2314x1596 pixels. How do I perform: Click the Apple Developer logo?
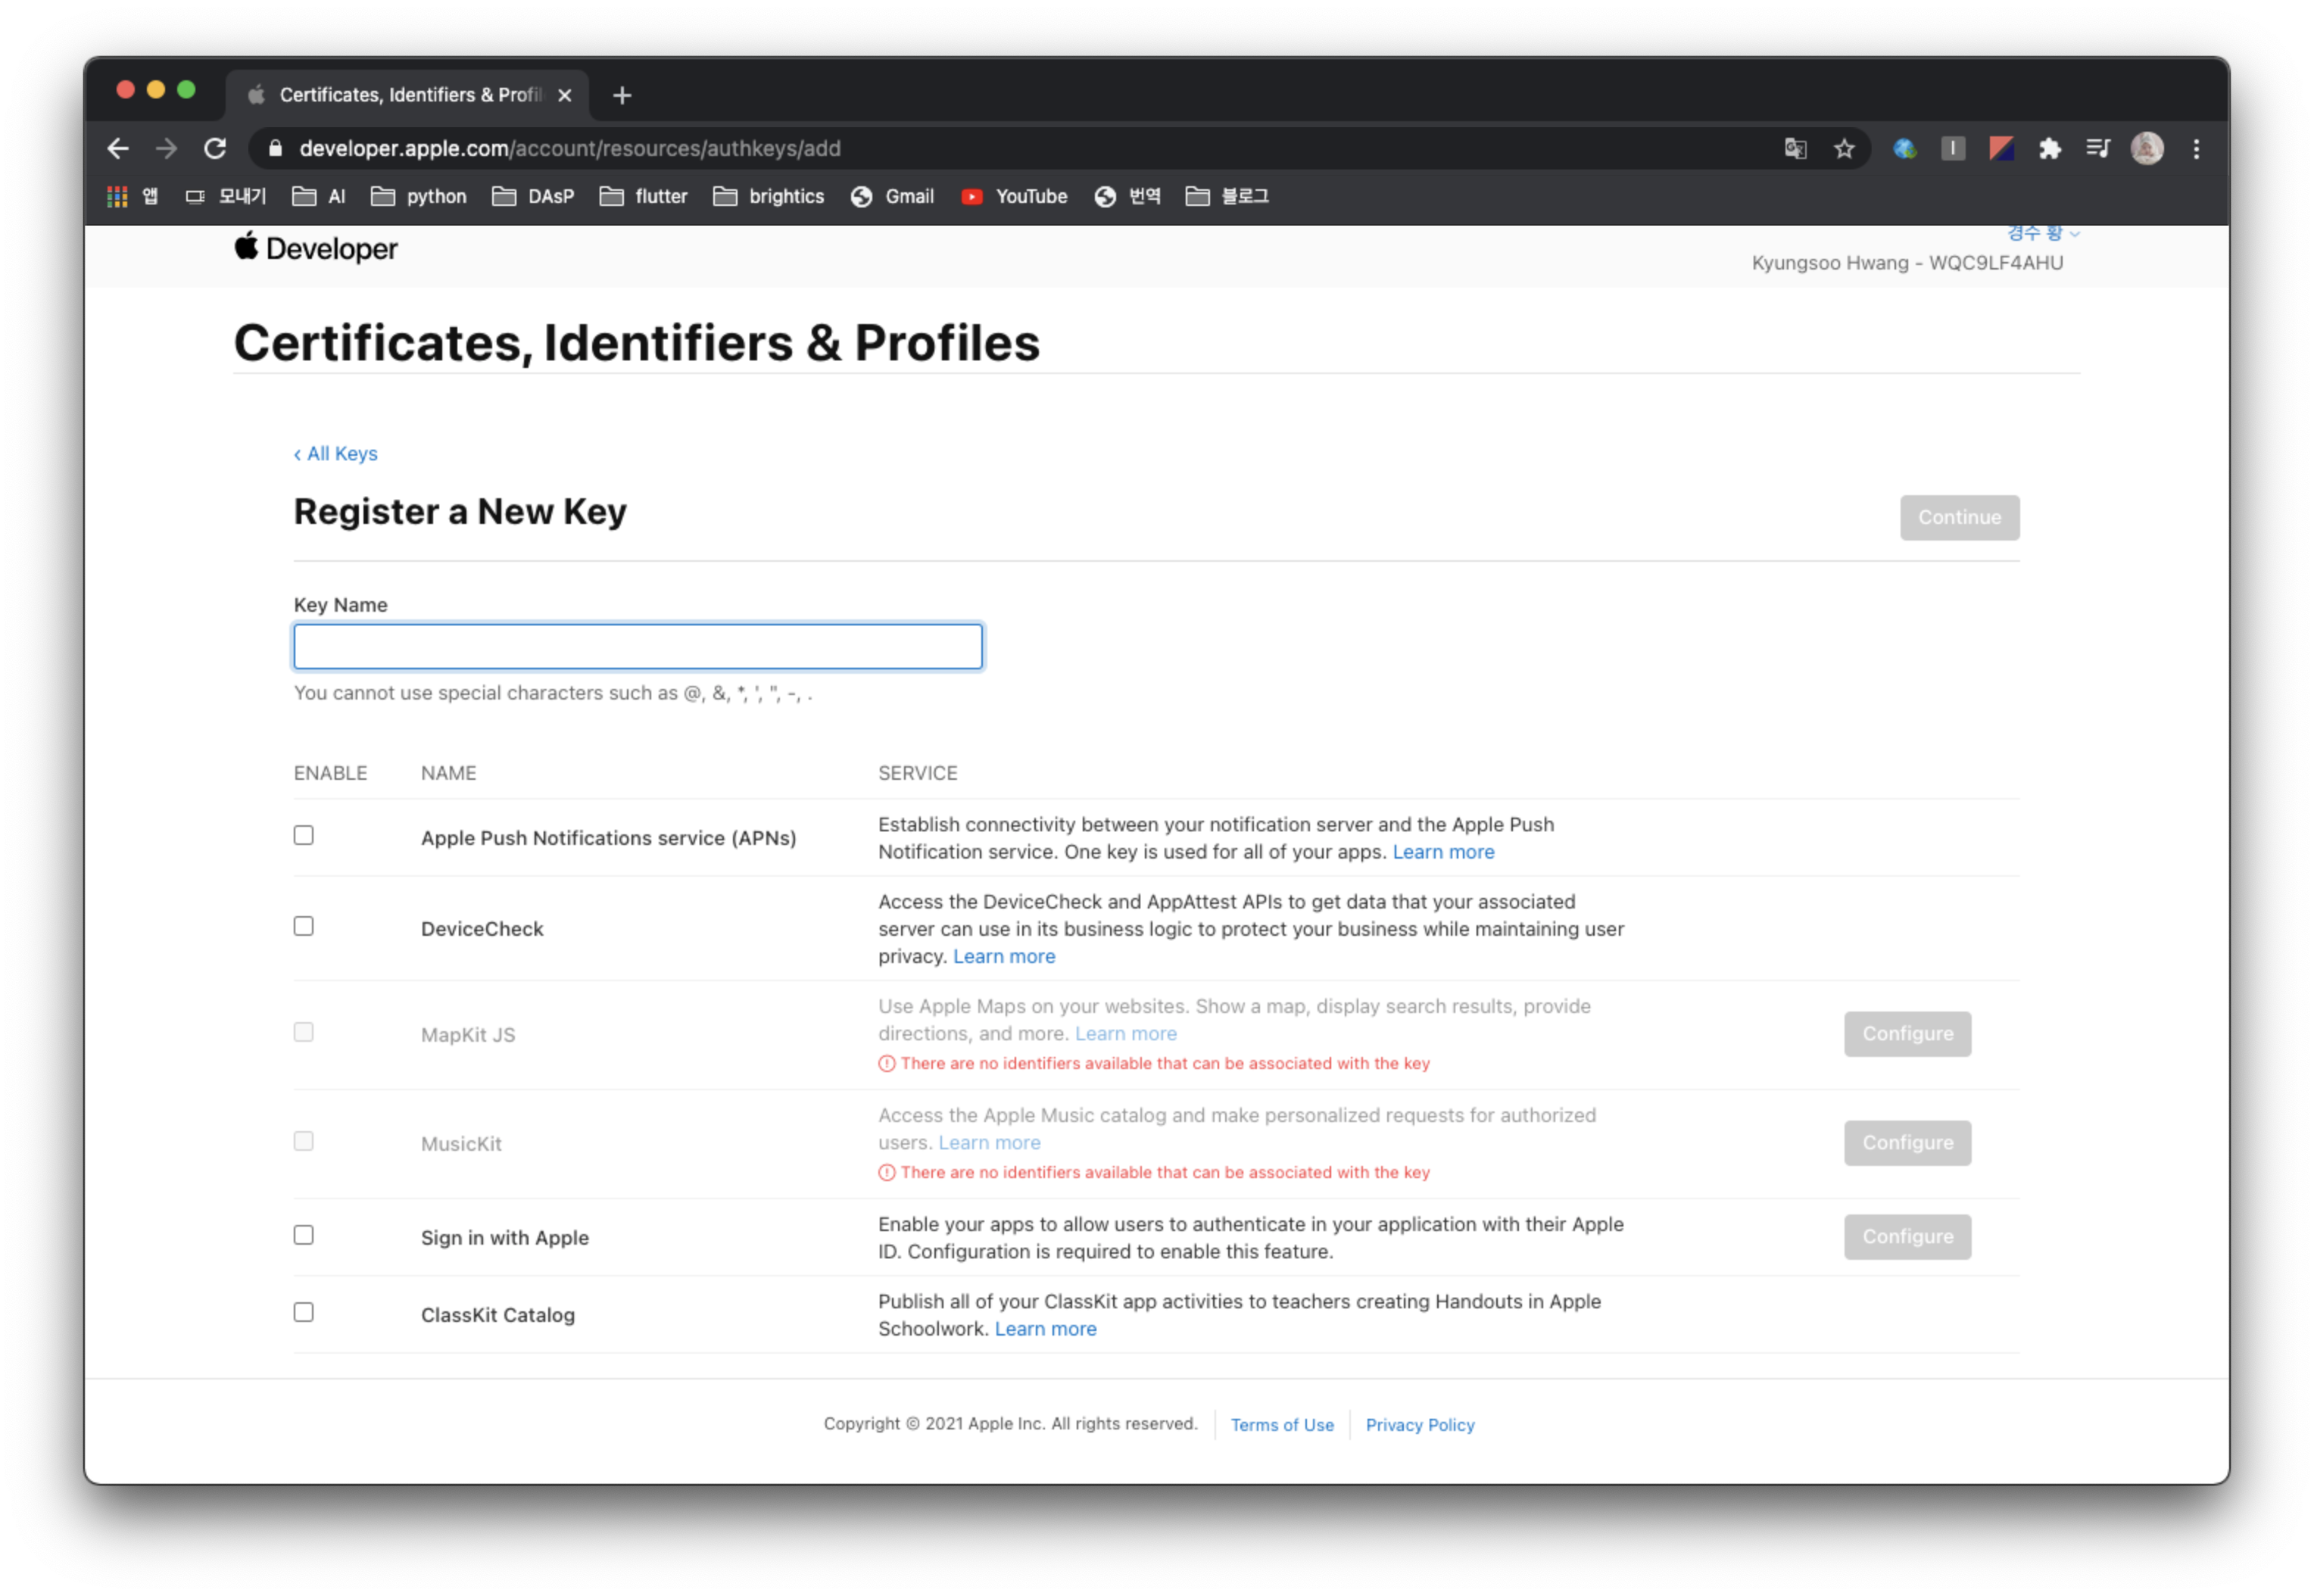[x=316, y=248]
